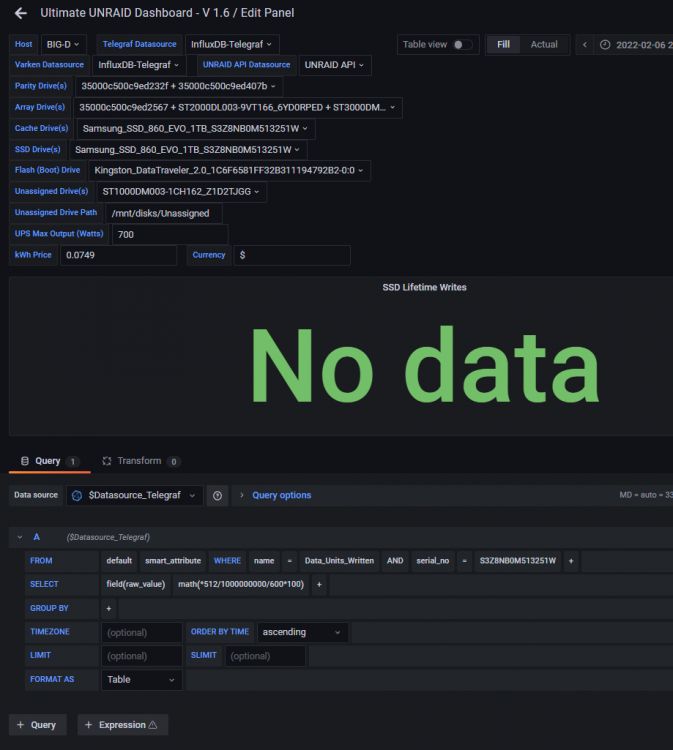The image size is (673, 750).
Task: Click the Transform tab icon
Action: point(107,461)
